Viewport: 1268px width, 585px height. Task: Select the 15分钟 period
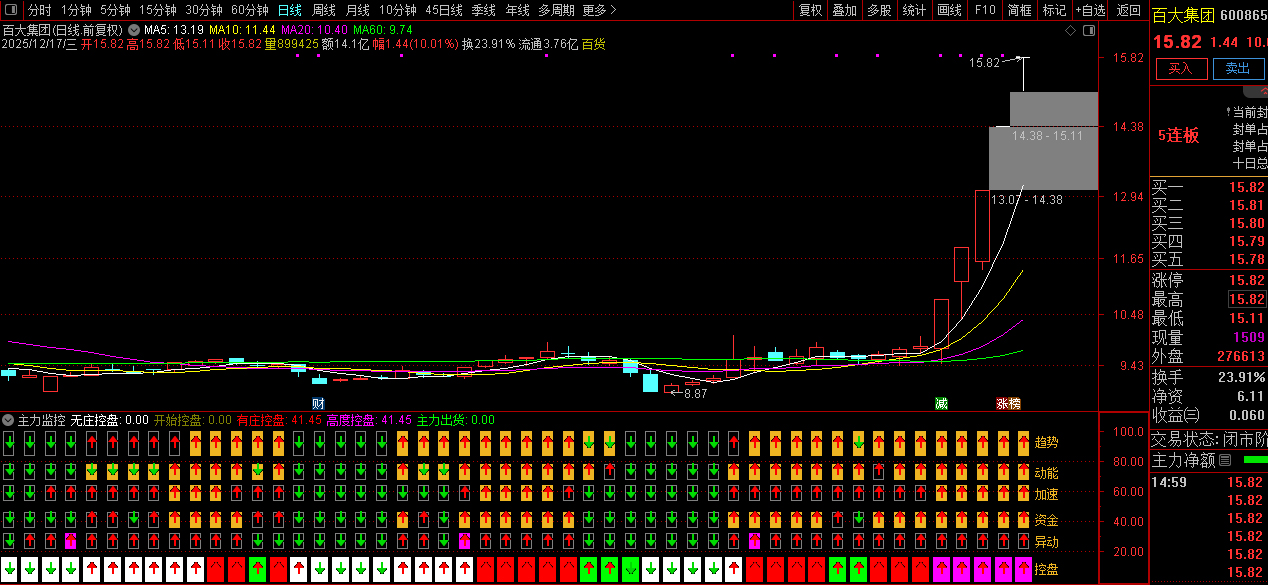(x=157, y=10)
